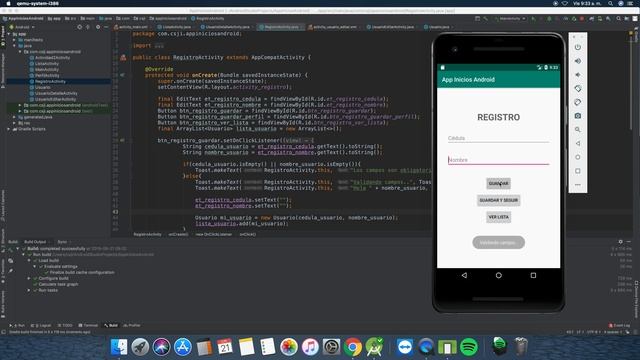Image resolution: width=640 pixels, height=360 pixels.
Task: Tap the phone's on-screen back button
Action: tap(464, 276)
